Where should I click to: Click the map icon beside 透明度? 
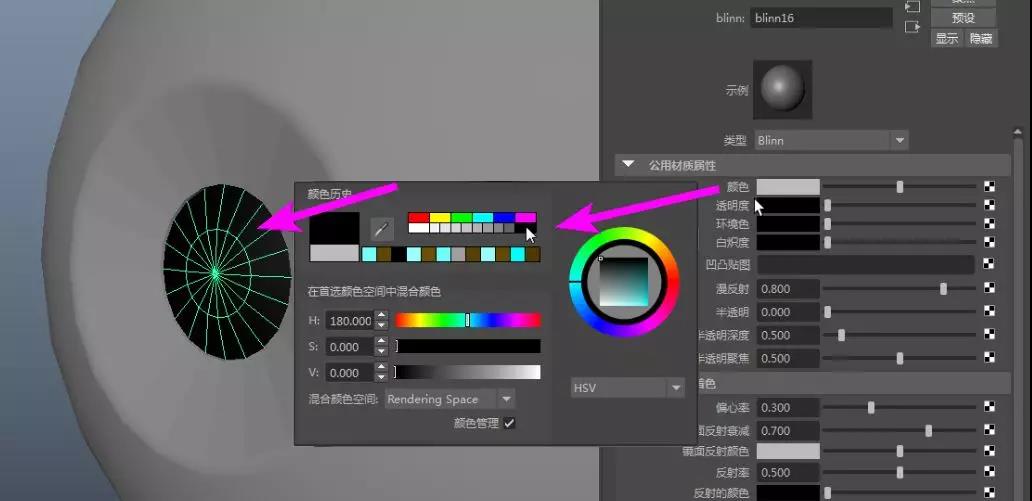[x=989, y=205]
